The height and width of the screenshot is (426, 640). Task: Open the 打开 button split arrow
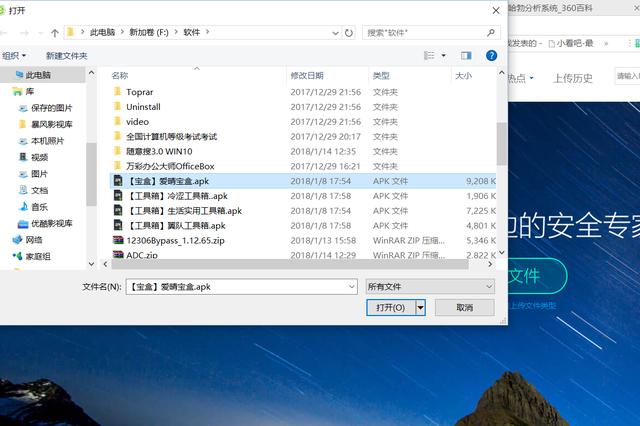pyautogui.click(x=420, y=308)
